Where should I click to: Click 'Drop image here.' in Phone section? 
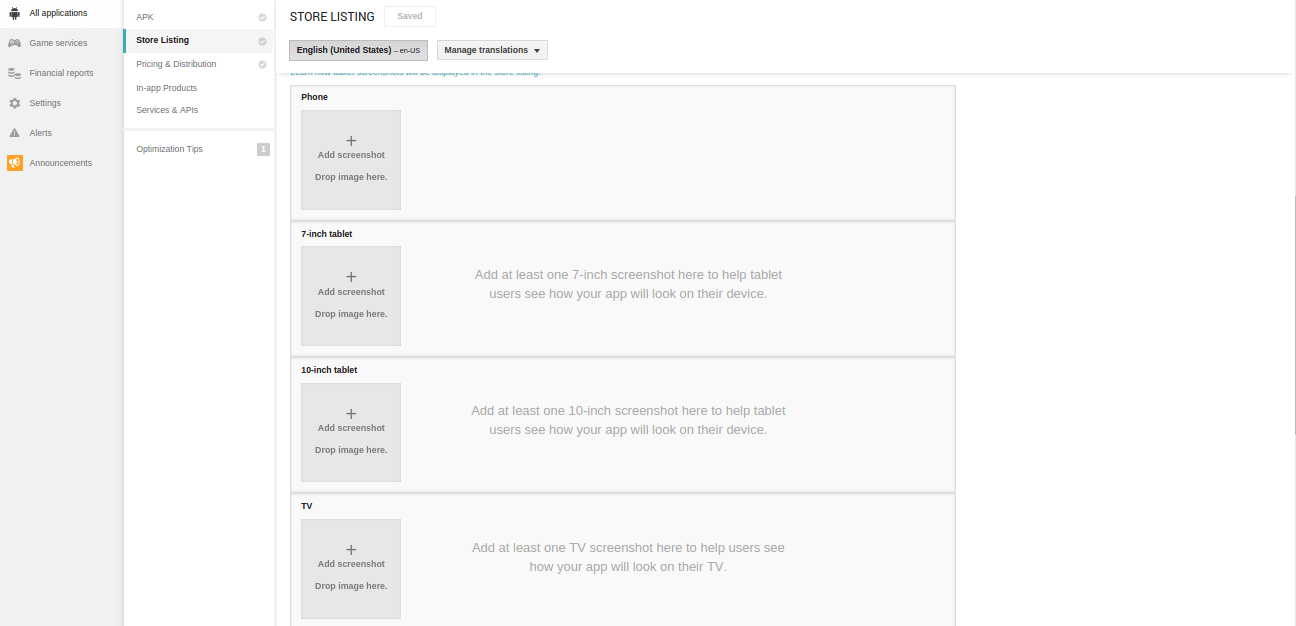[351, 177]
